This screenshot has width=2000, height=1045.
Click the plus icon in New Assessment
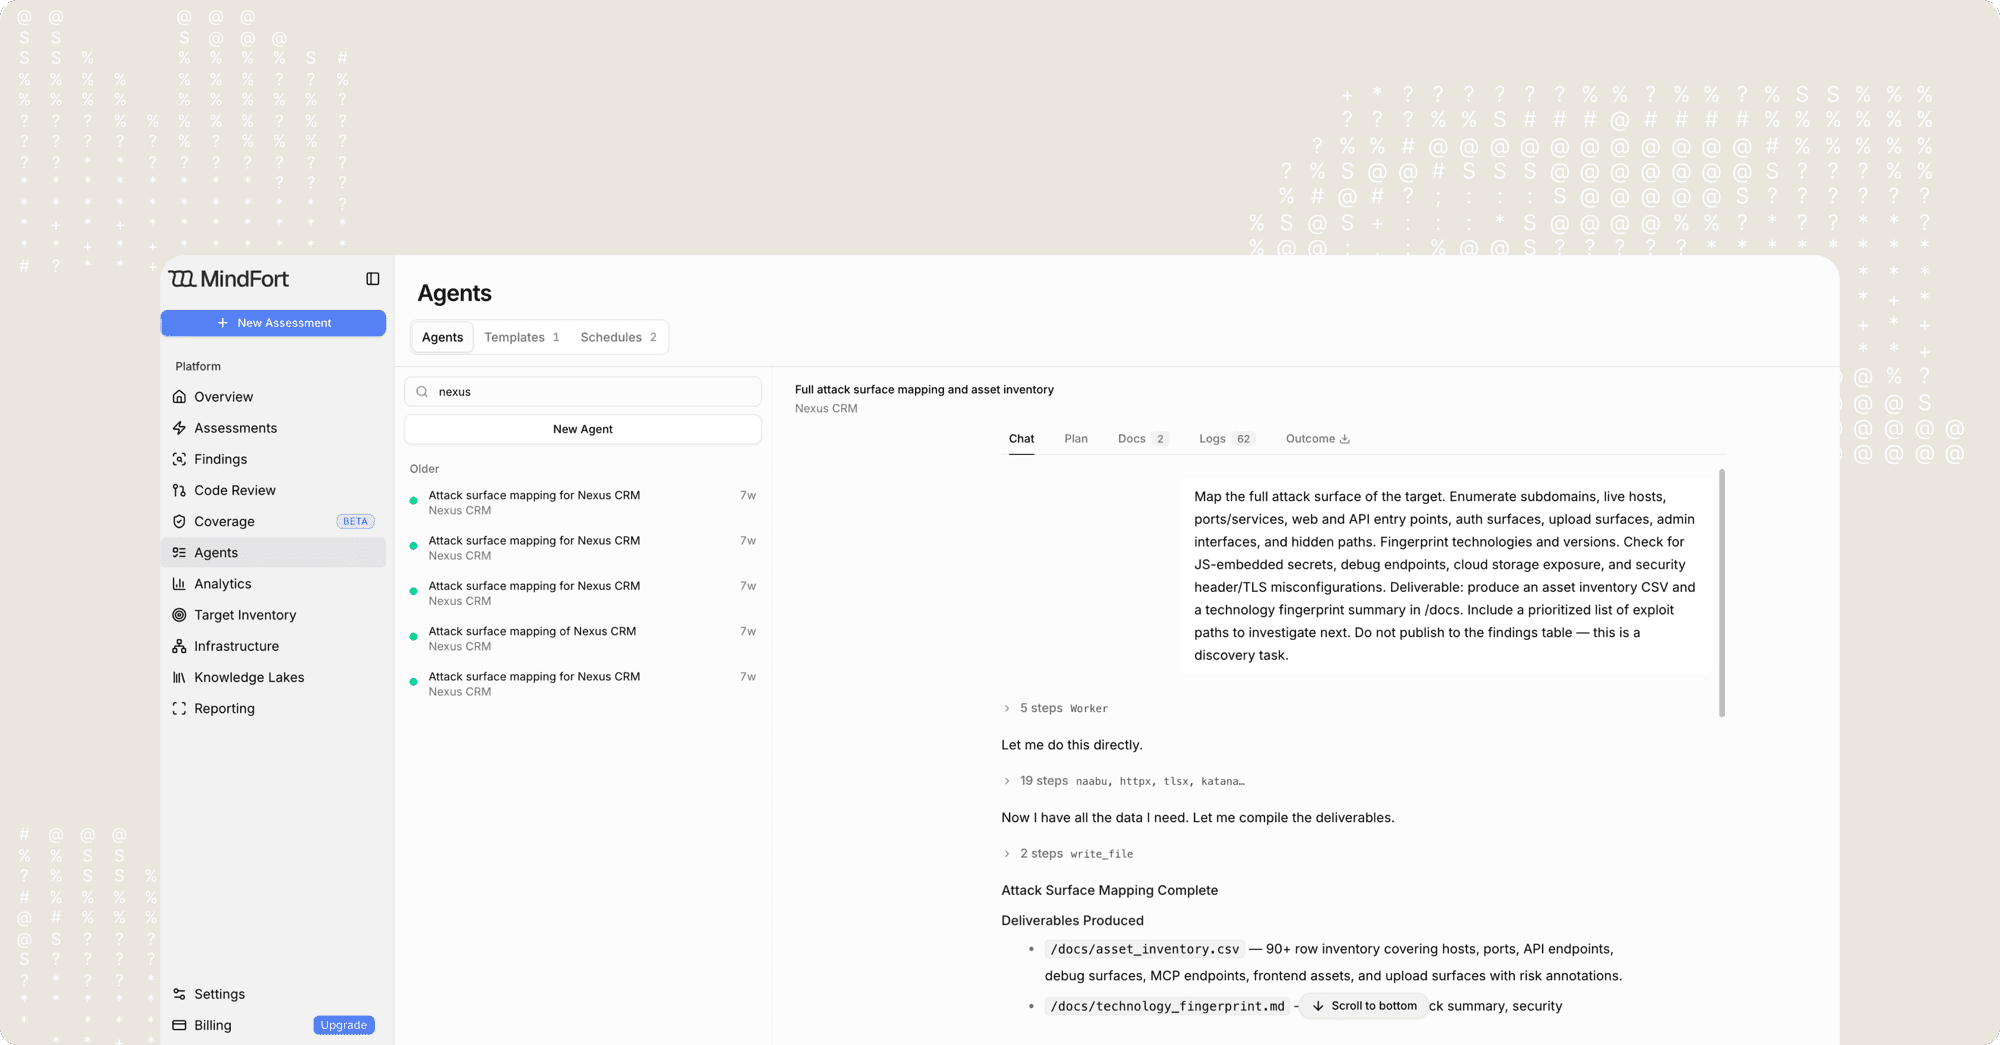click(x=223, y=323)
